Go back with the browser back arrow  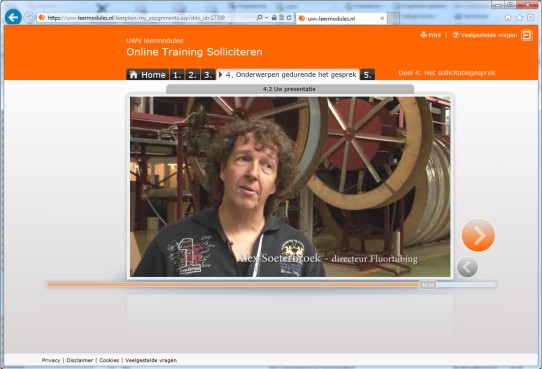(x=13, y=17)
